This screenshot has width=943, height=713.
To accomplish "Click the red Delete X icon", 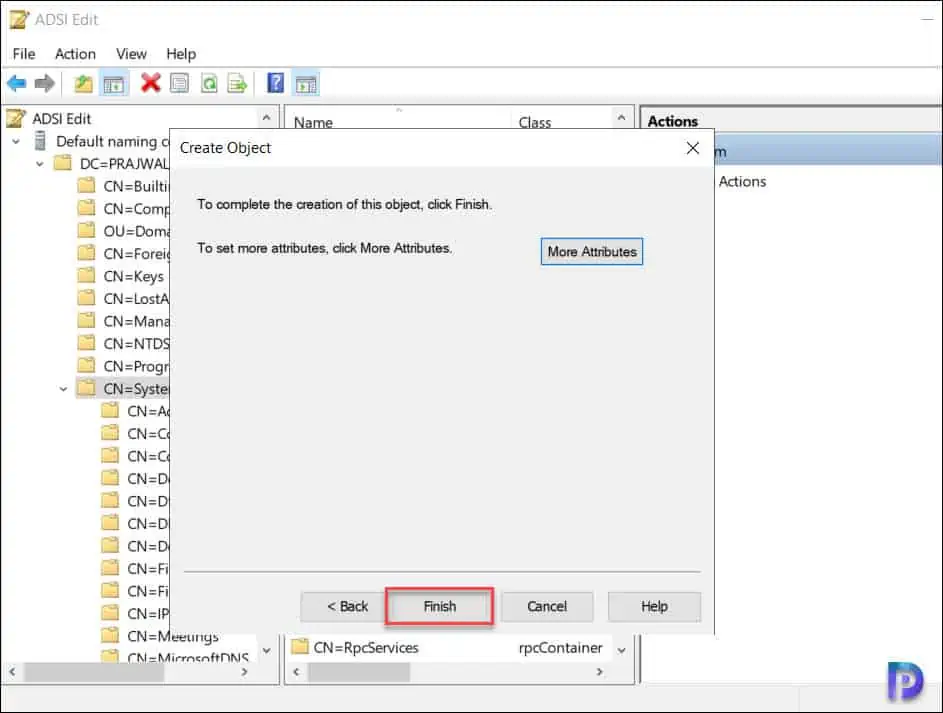I will [151, 82].
